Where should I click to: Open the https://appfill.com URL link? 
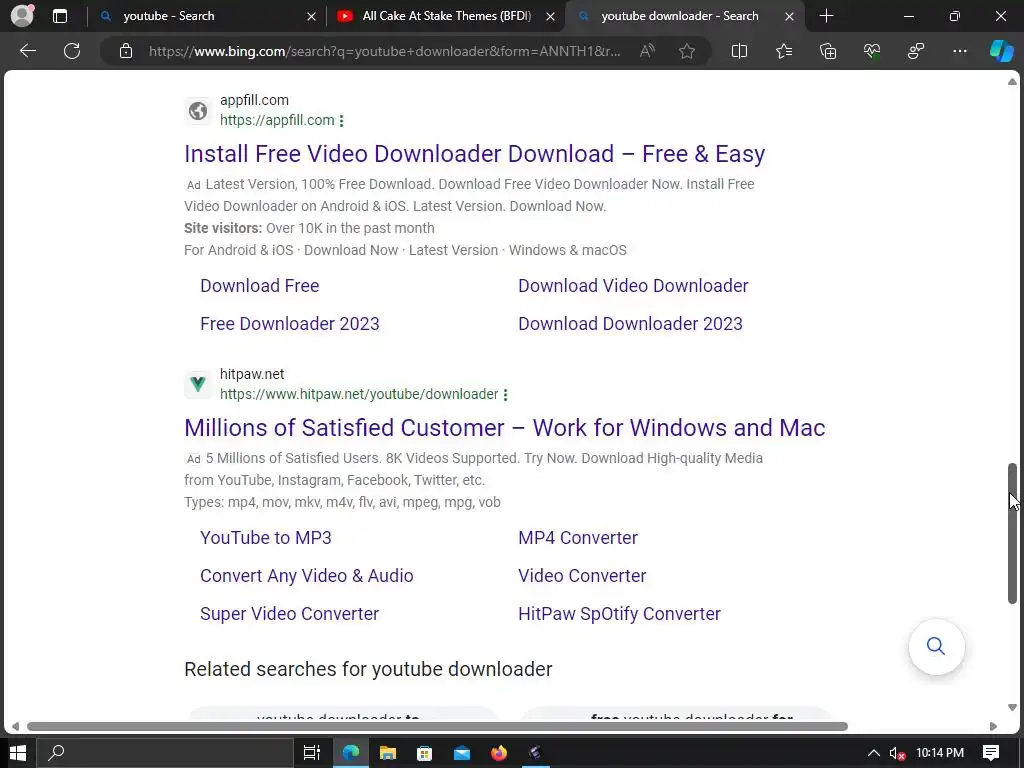click(277, 120)
